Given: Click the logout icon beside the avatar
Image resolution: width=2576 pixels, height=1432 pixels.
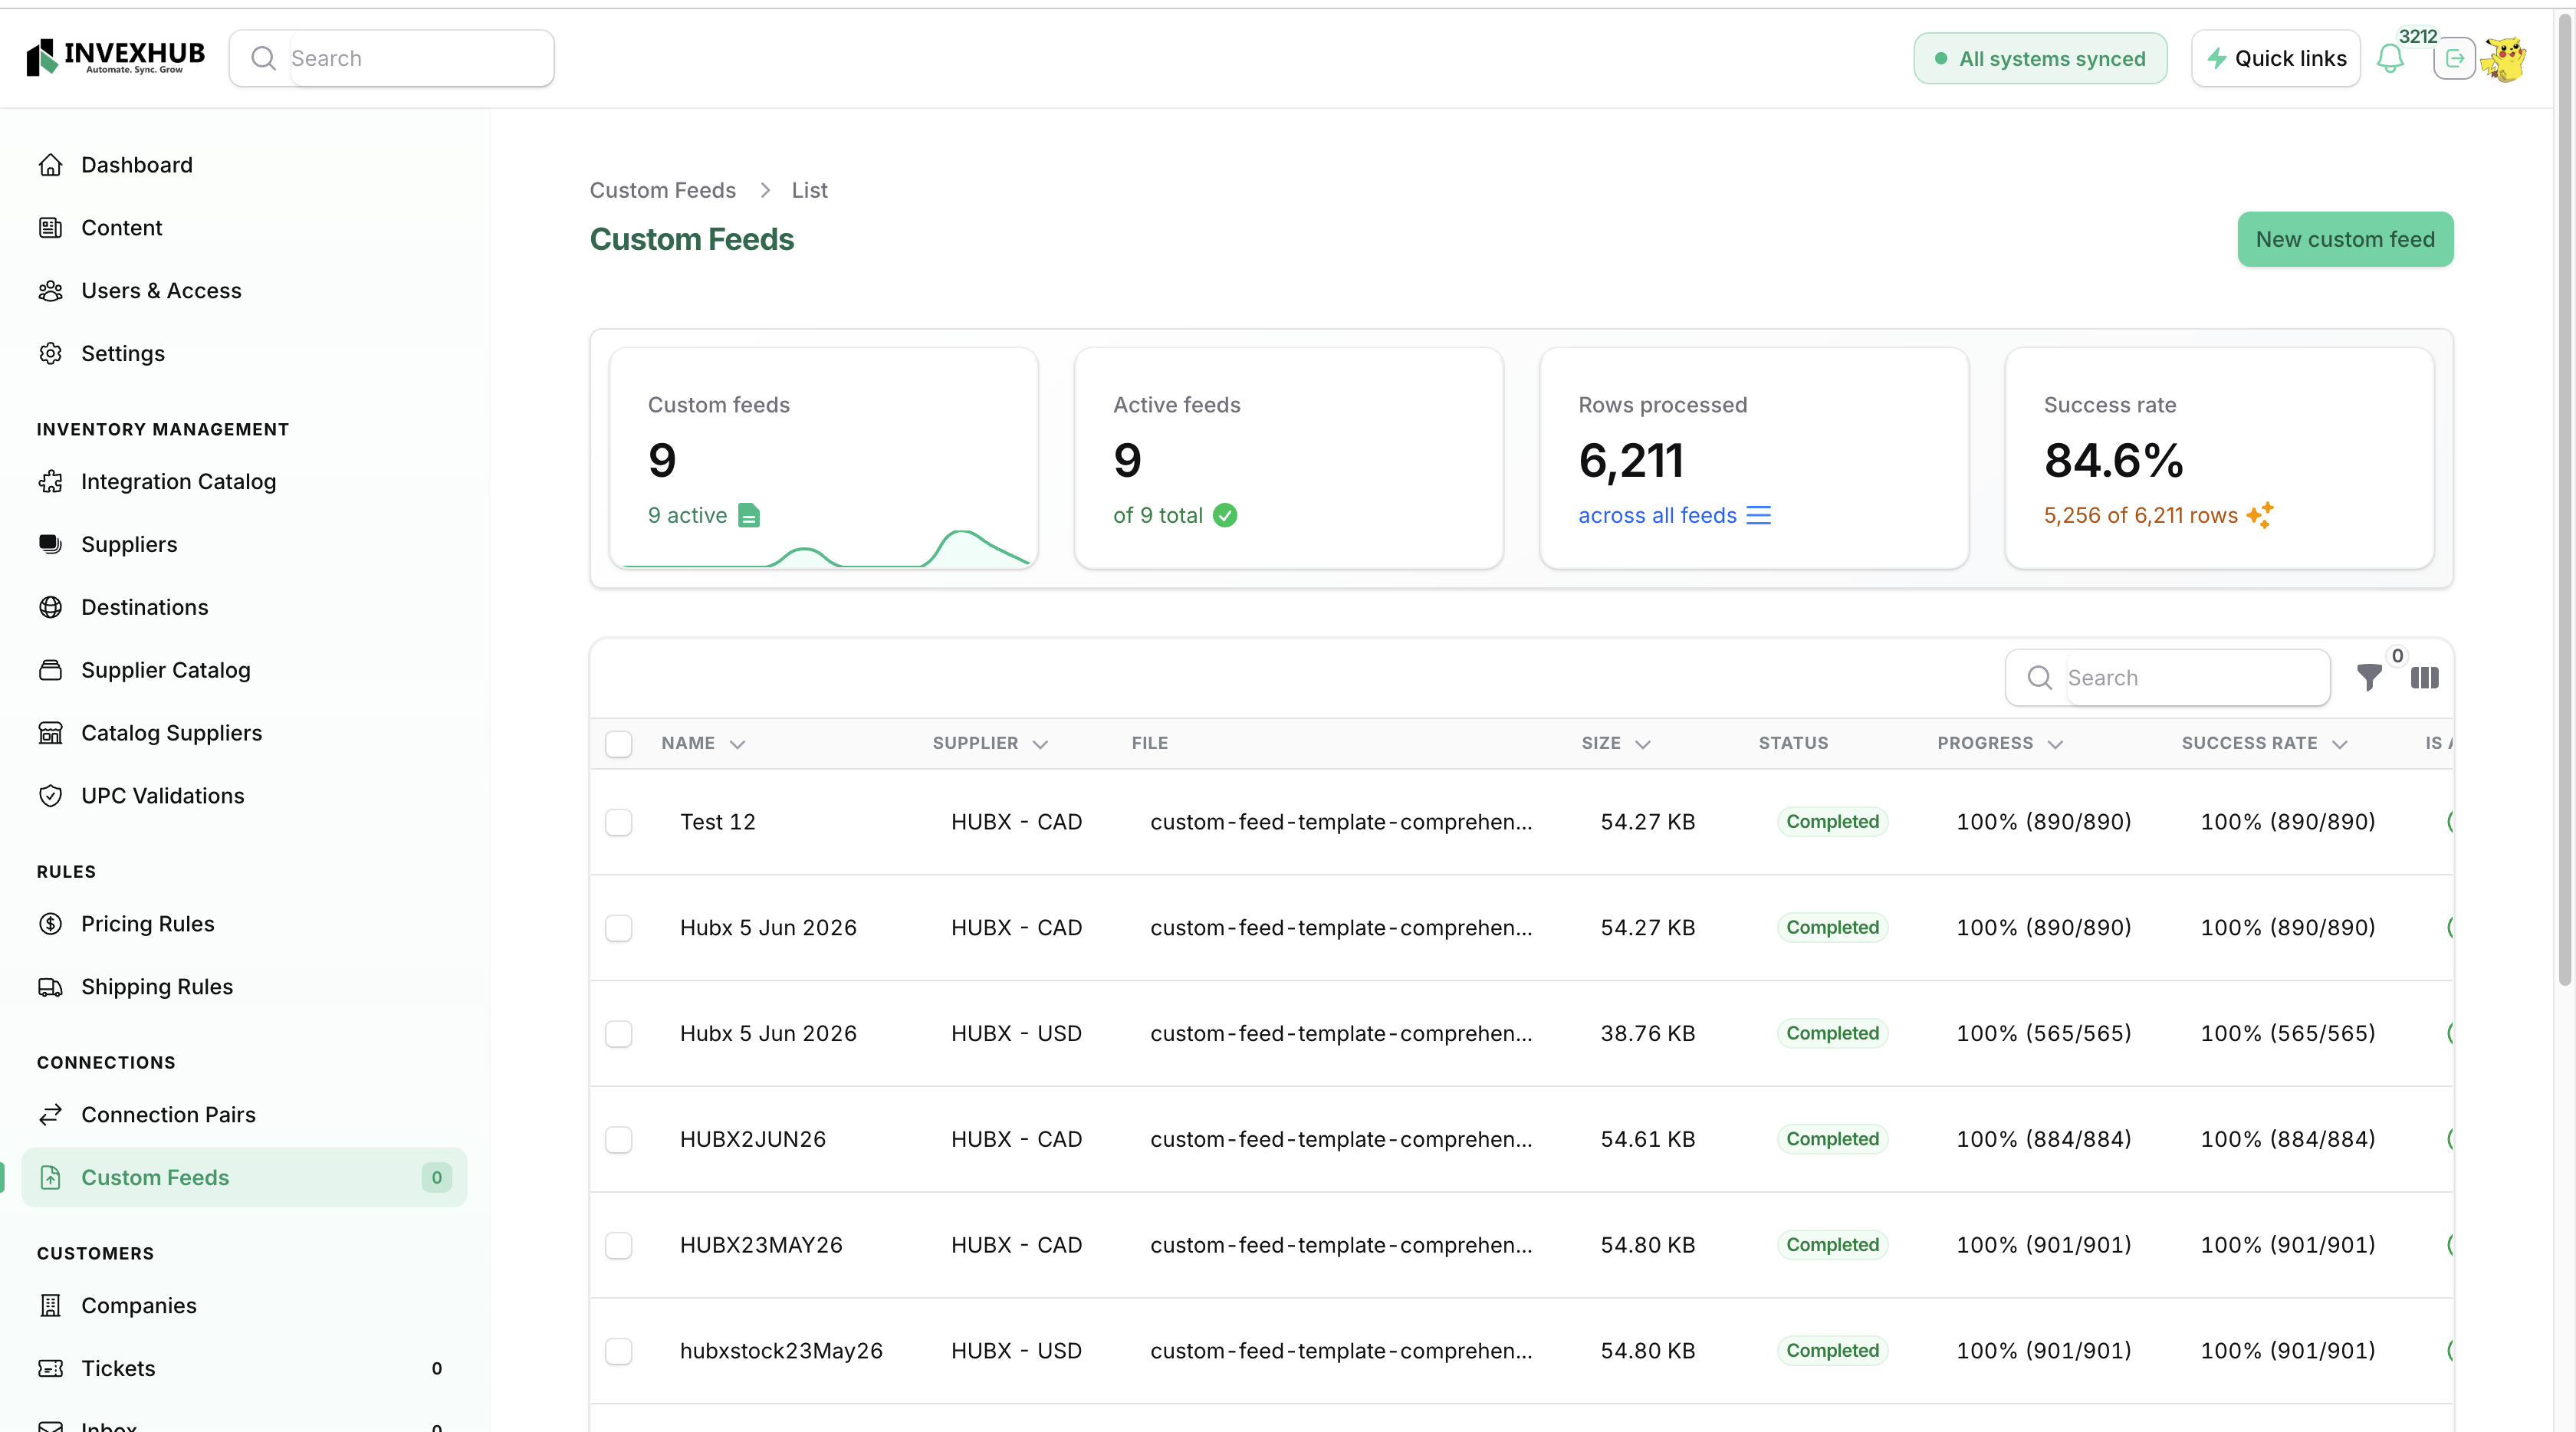Looking at the screenshot, I should (2454, 58).
